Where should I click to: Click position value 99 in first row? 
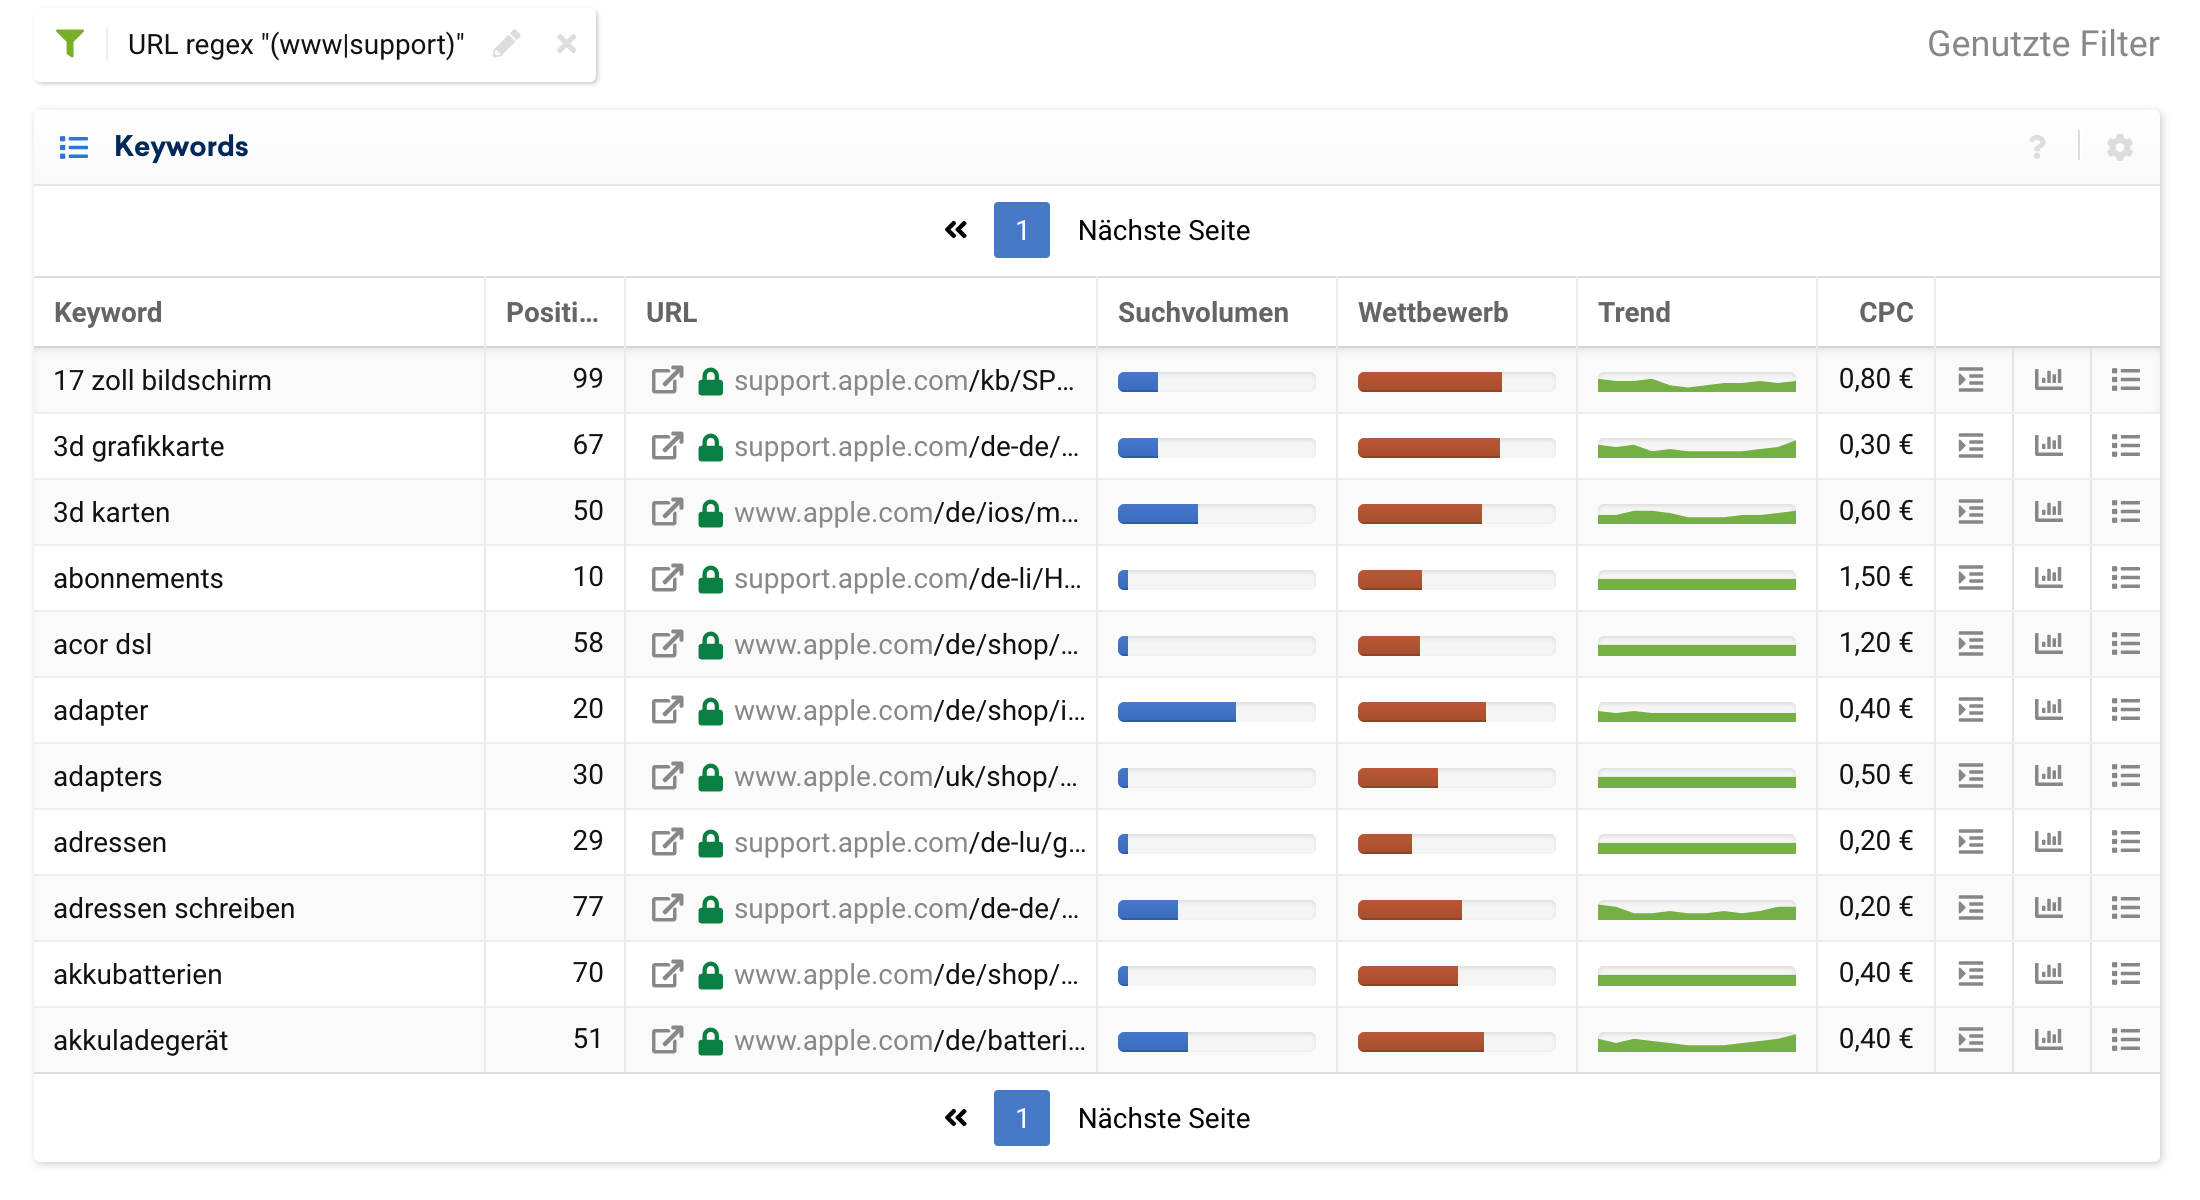pyautogui.click(x=588, y=379)
